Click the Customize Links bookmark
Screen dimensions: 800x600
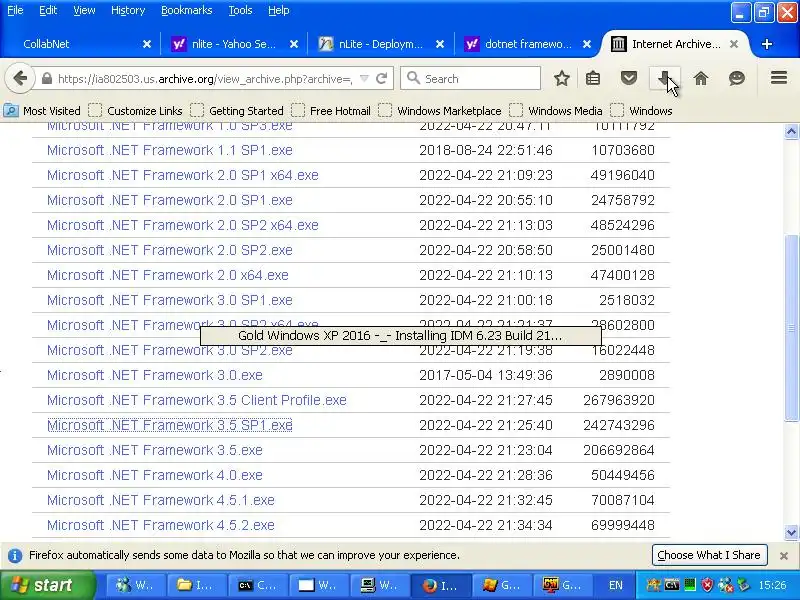pos(135,111)
